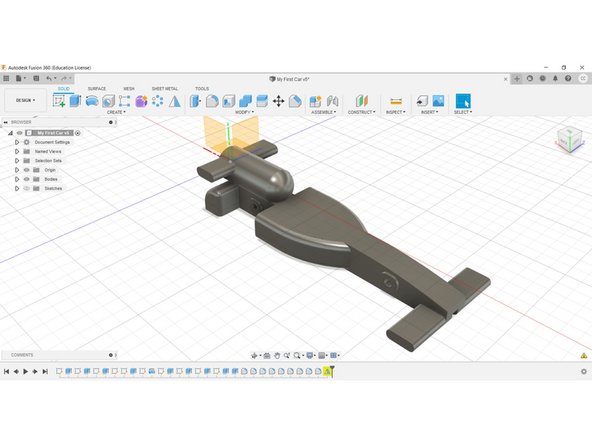This screenshot has height=444, width=592.
Task: Select the Fillet tool
Action: point(212,101)
